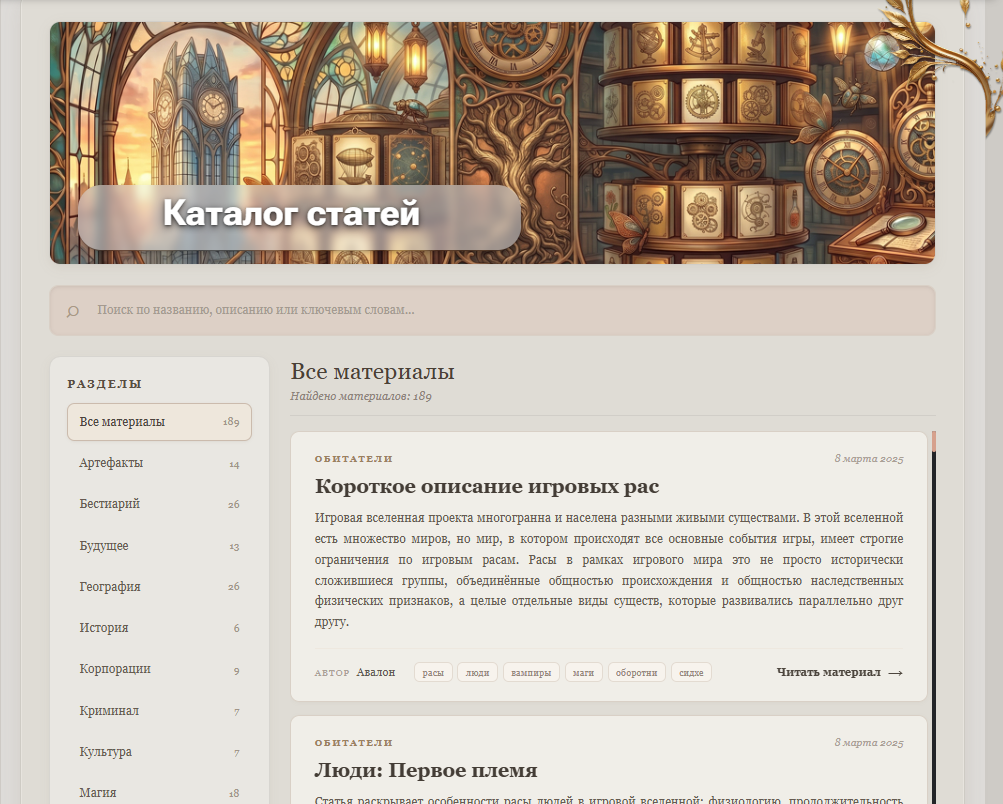The image size is (1003, 804).
Task: Filter by the расы tag
Action: [433, 672]
